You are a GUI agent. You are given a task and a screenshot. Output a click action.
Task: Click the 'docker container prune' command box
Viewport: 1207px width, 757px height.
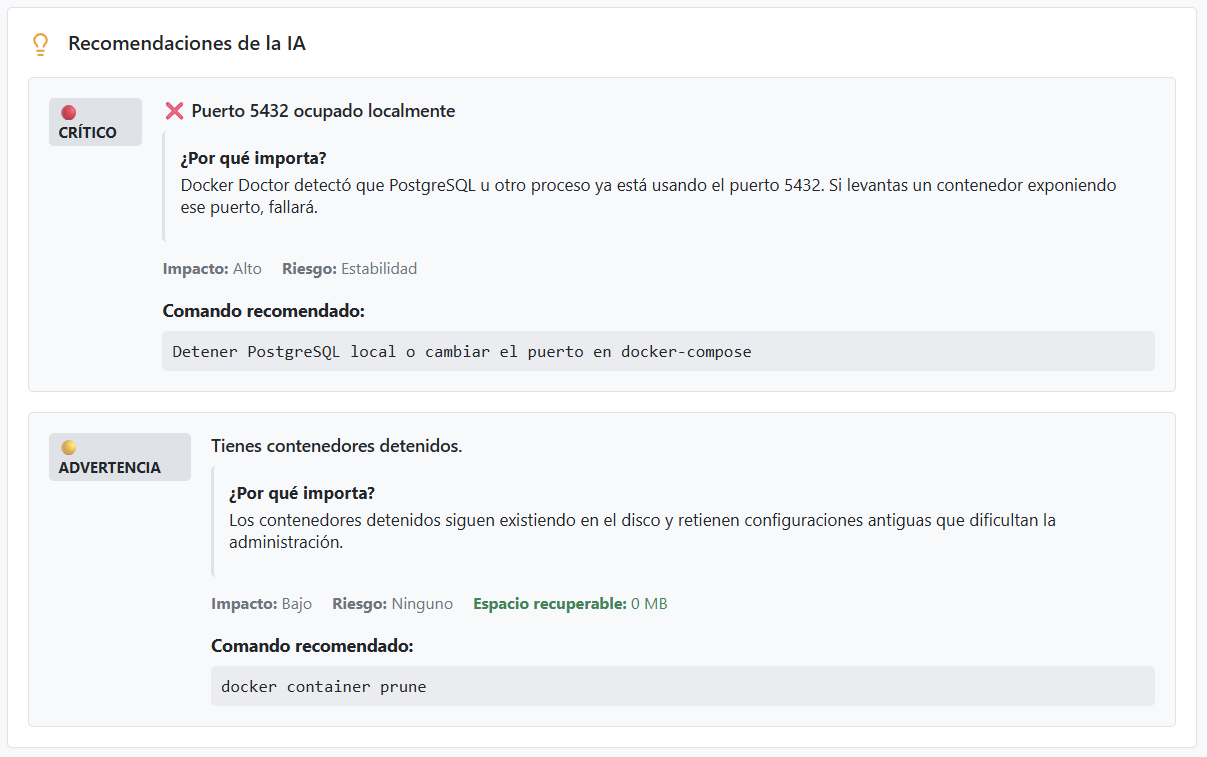683,686
